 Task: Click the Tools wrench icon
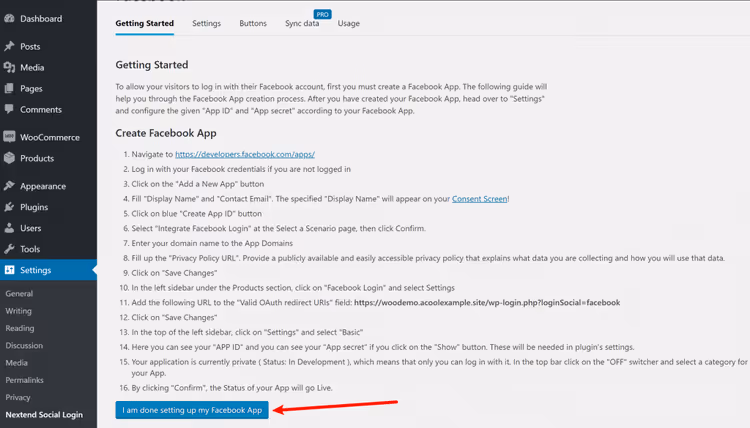(9, 249)
